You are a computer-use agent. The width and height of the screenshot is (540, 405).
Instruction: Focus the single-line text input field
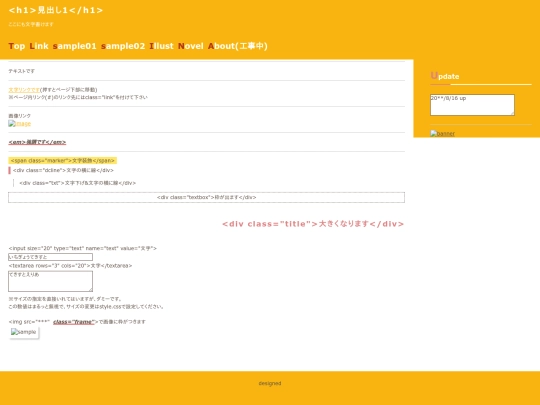pos(50,257)
